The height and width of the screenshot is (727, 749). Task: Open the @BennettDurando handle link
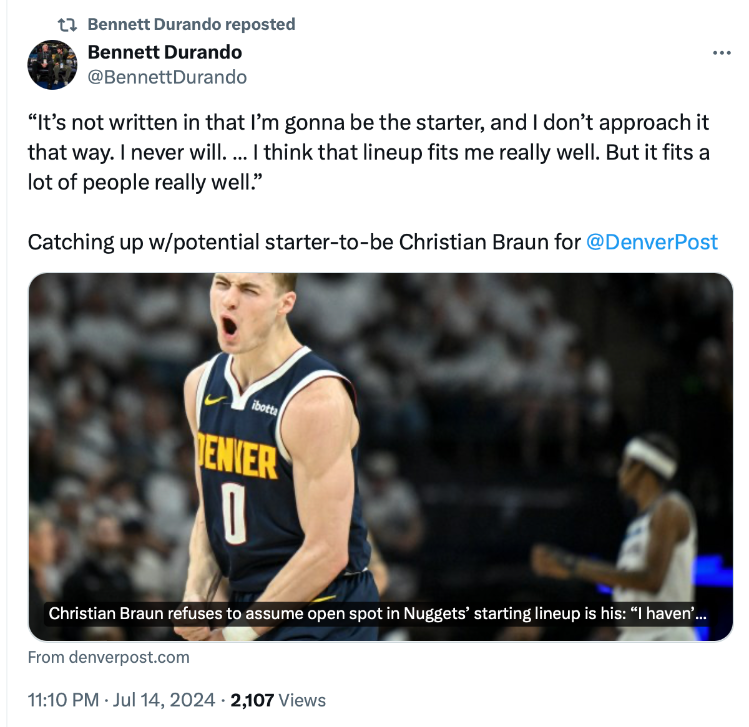click(x=167, y=77)
